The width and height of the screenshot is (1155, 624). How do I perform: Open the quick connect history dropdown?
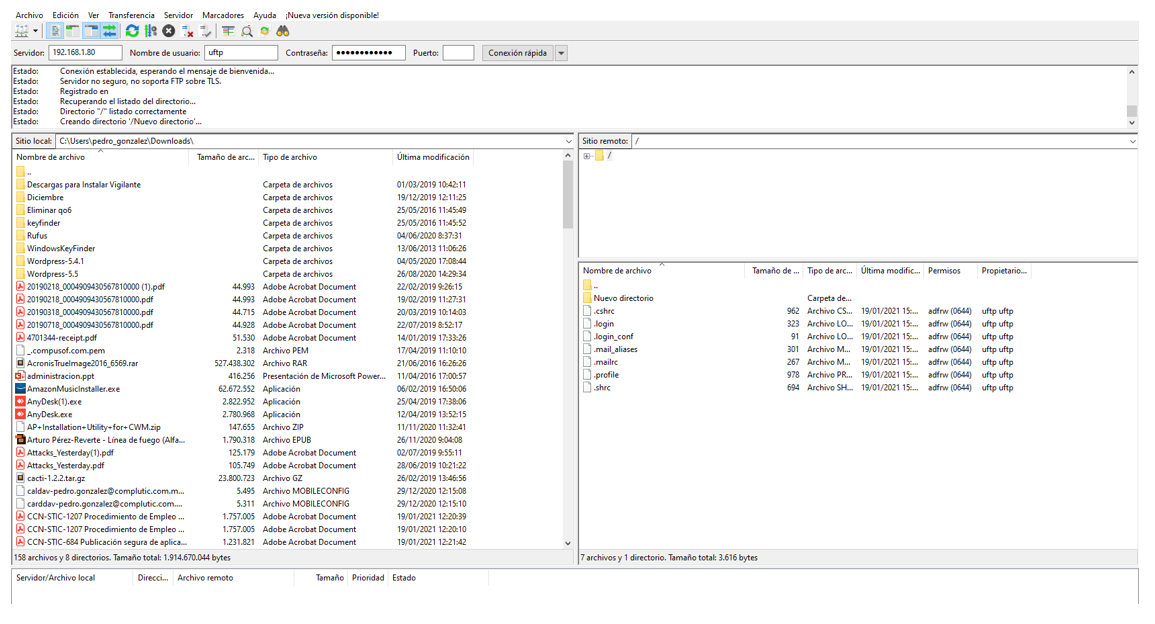(561, 53)
